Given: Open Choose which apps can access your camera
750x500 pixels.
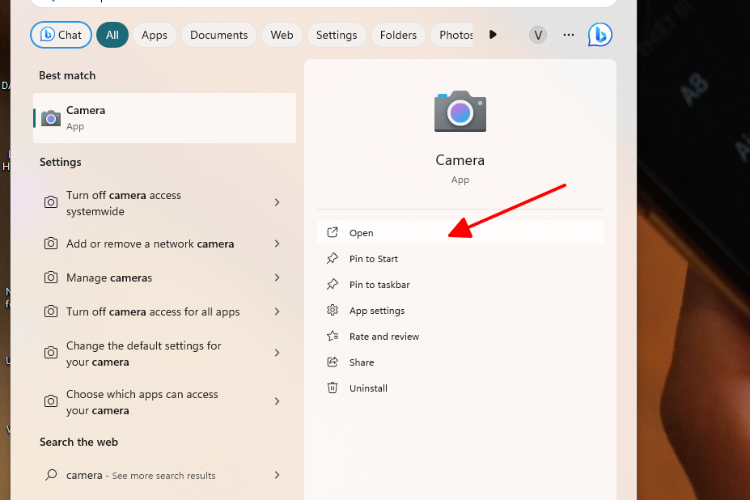Looking at the screenshot, I should [165, 402].
